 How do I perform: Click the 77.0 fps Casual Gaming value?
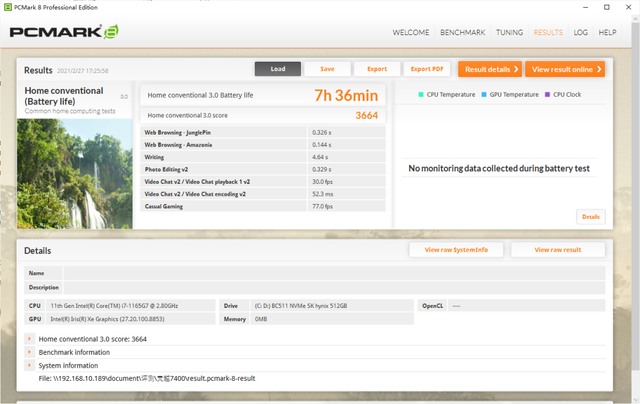point(322,206)
